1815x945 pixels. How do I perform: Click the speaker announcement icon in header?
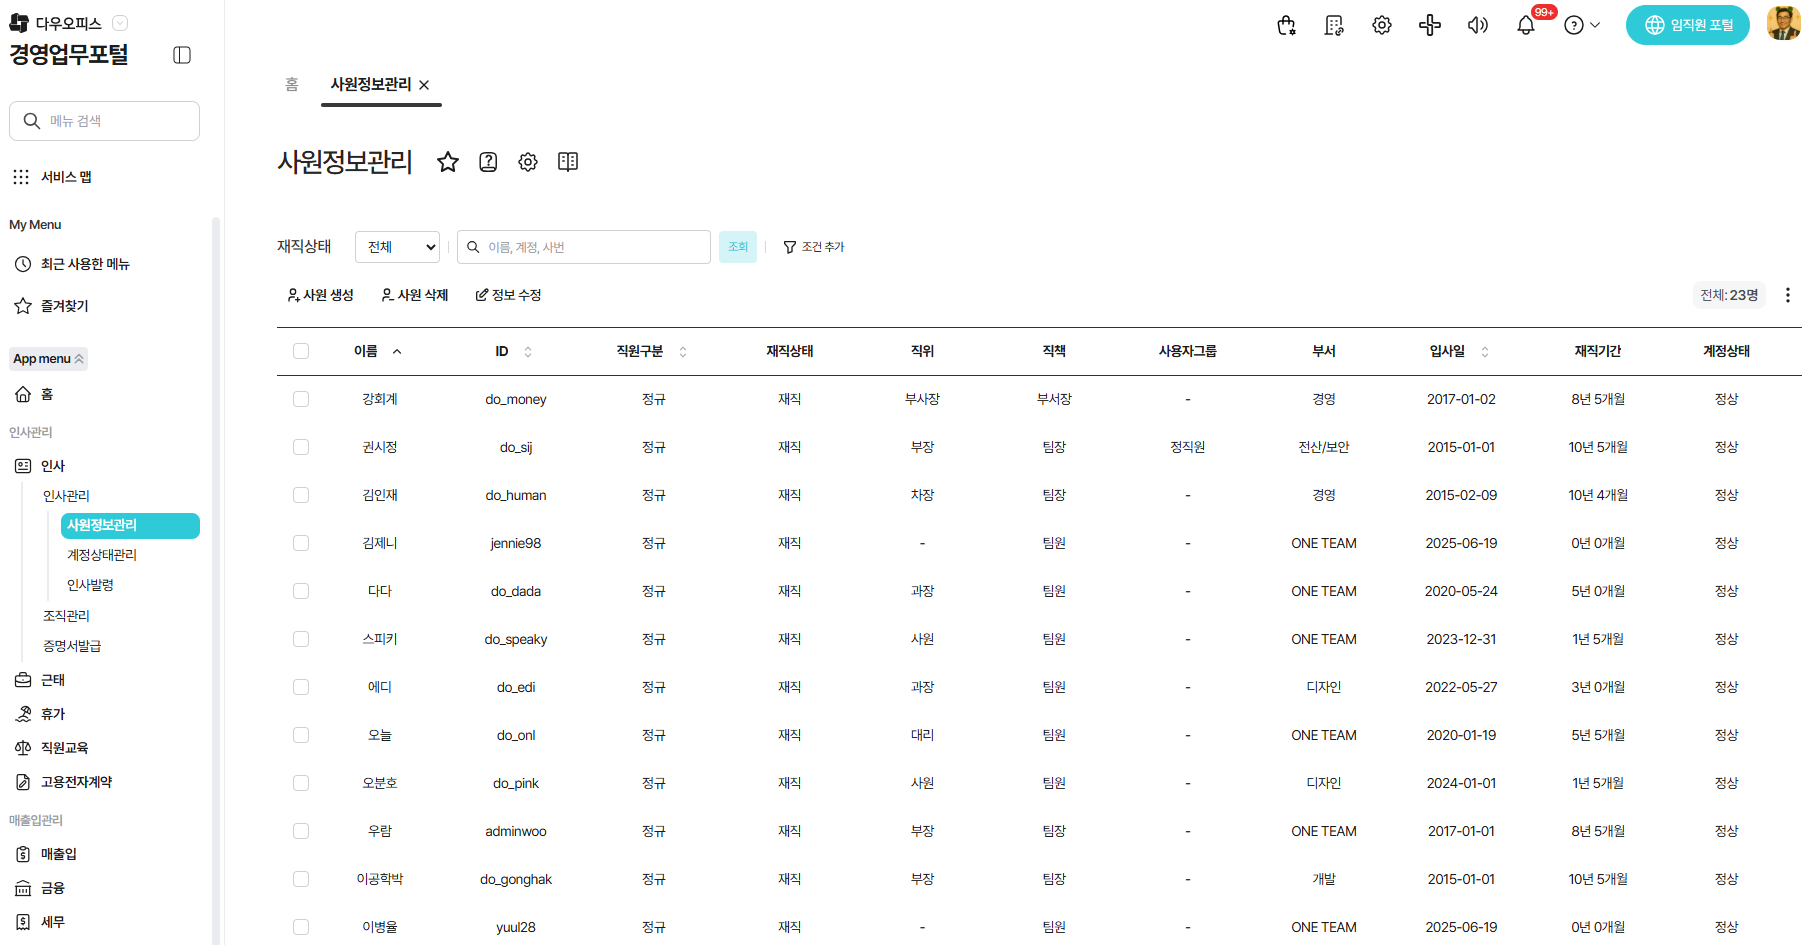(1478, 25)
